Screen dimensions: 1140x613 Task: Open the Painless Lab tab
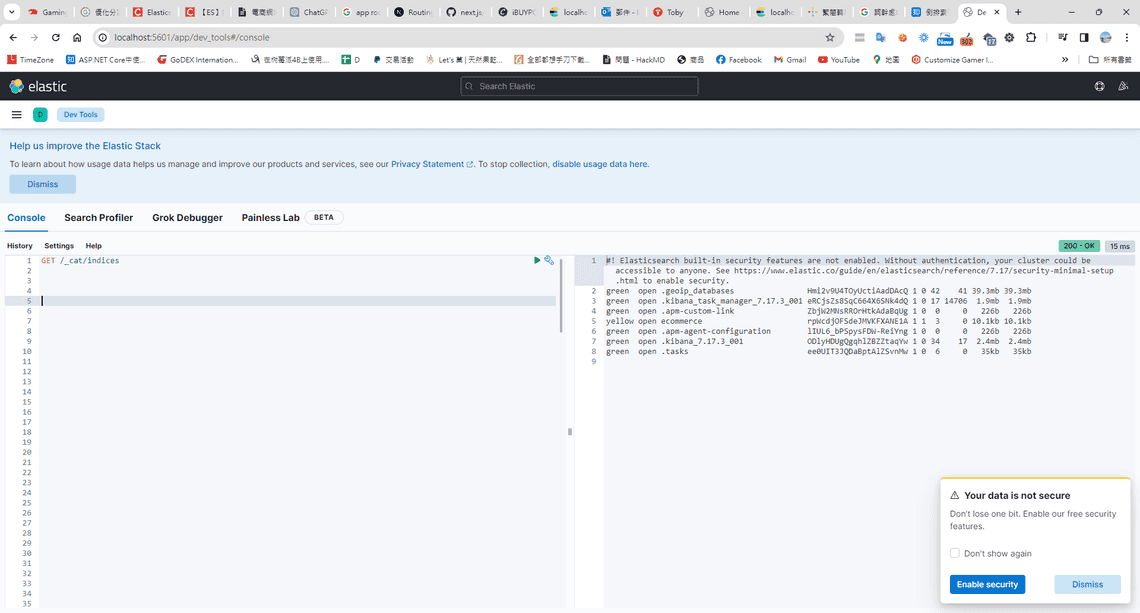click(x=270, y=217)
